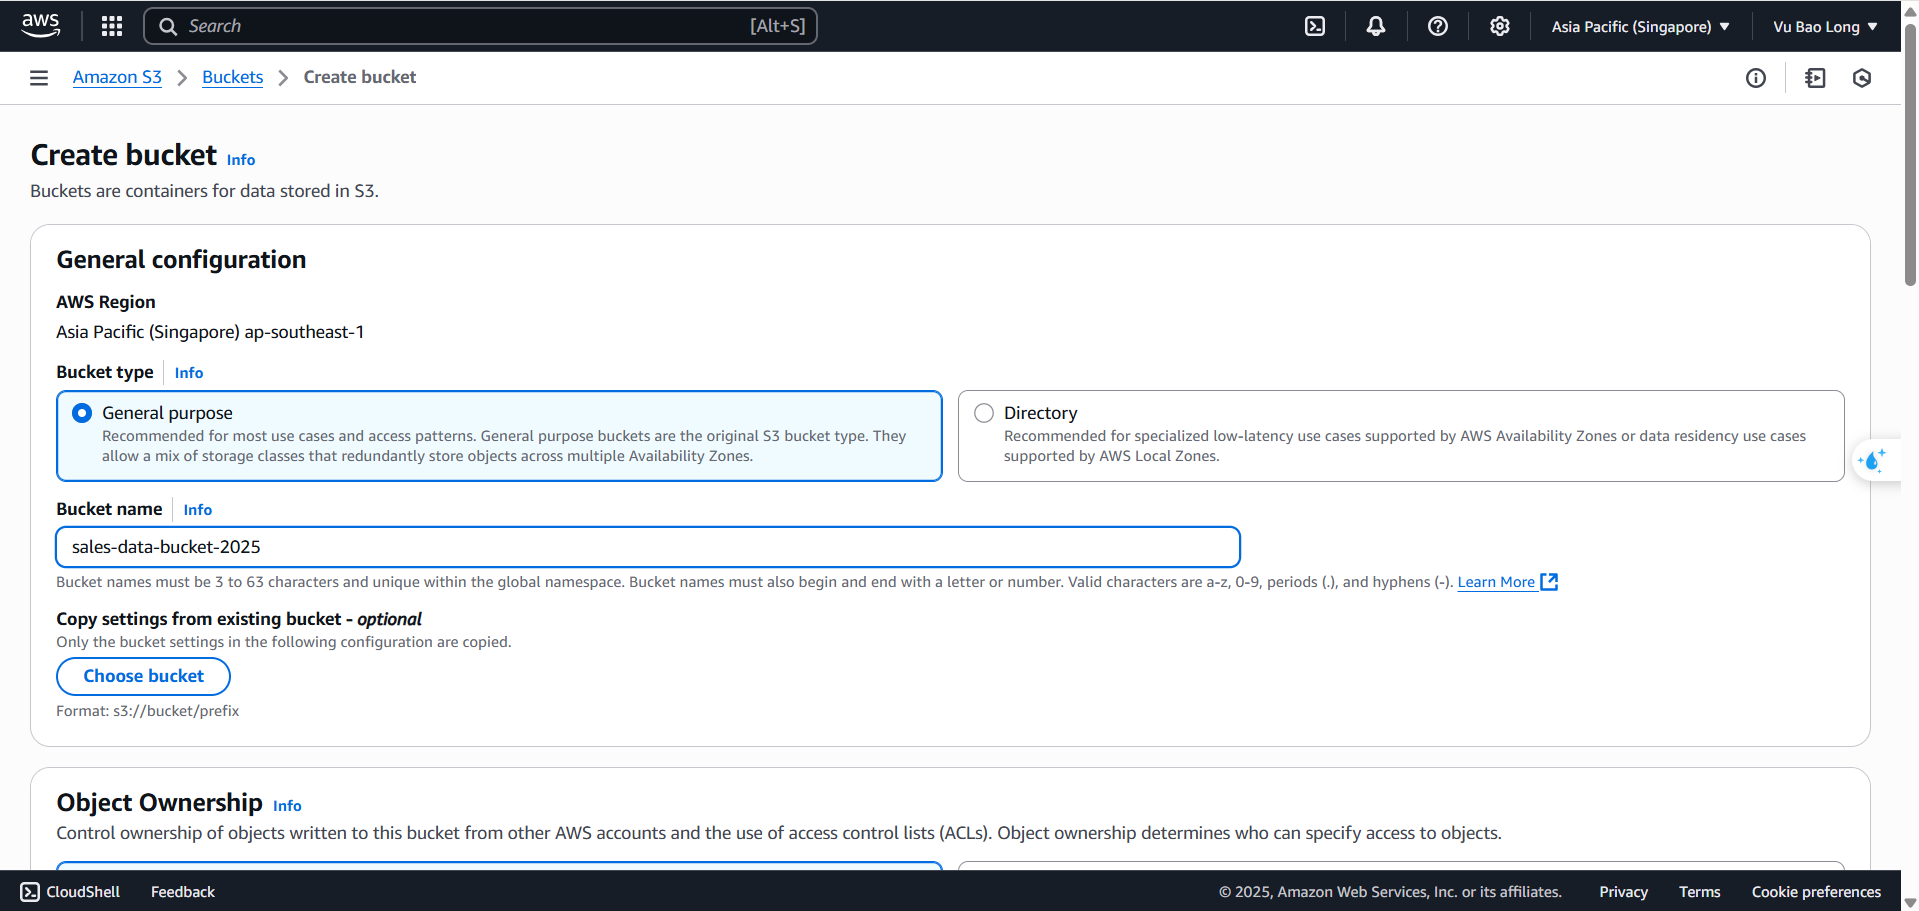
Task: Open the help question mark menu
Action: click(1438, 26)
